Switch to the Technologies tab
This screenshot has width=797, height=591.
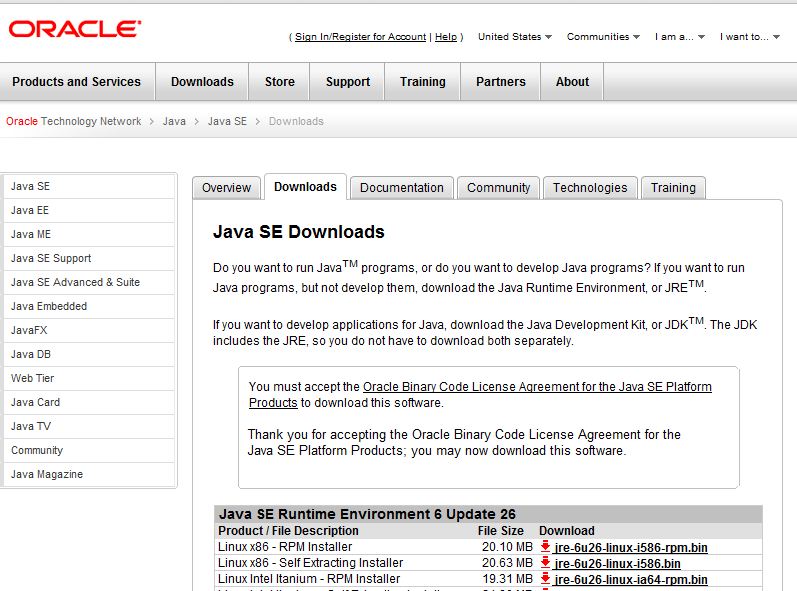pyautogui.click(x=590, y=188)
